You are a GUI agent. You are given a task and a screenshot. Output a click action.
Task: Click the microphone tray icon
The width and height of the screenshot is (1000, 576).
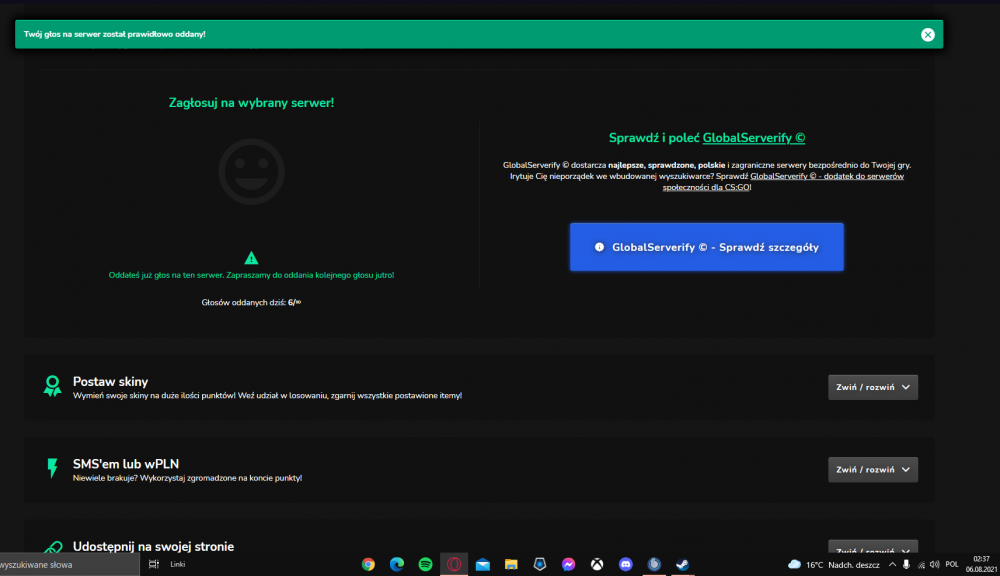906,565
